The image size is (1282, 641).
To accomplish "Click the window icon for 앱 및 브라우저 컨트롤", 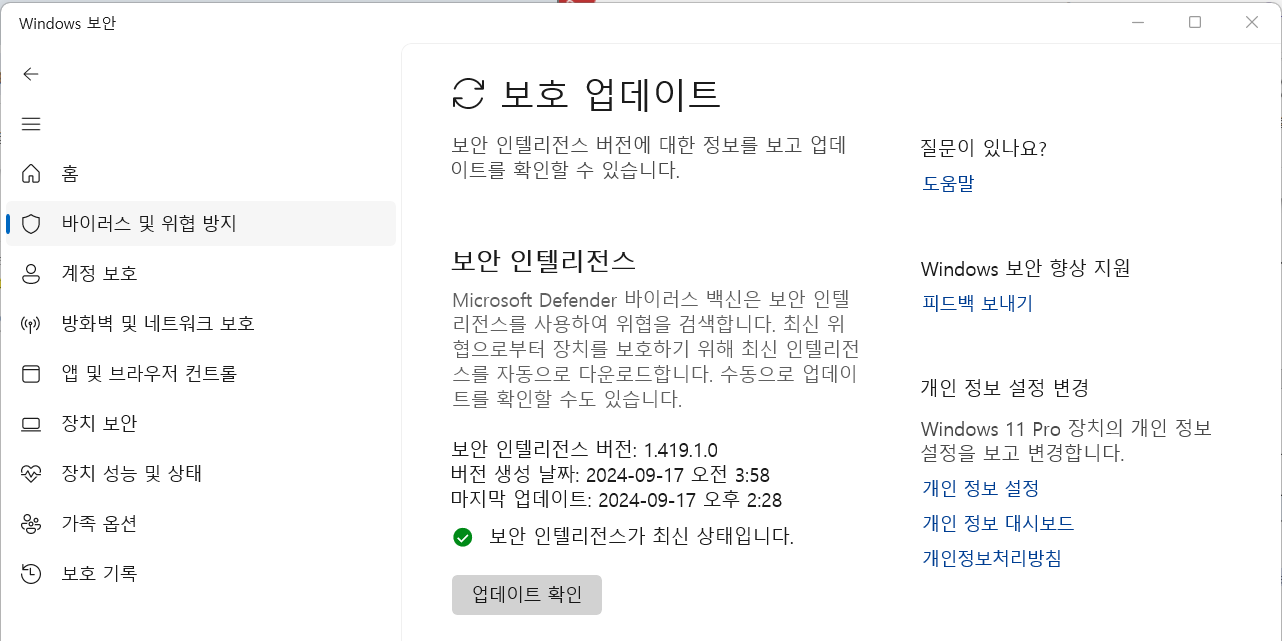I will (31, 374).
